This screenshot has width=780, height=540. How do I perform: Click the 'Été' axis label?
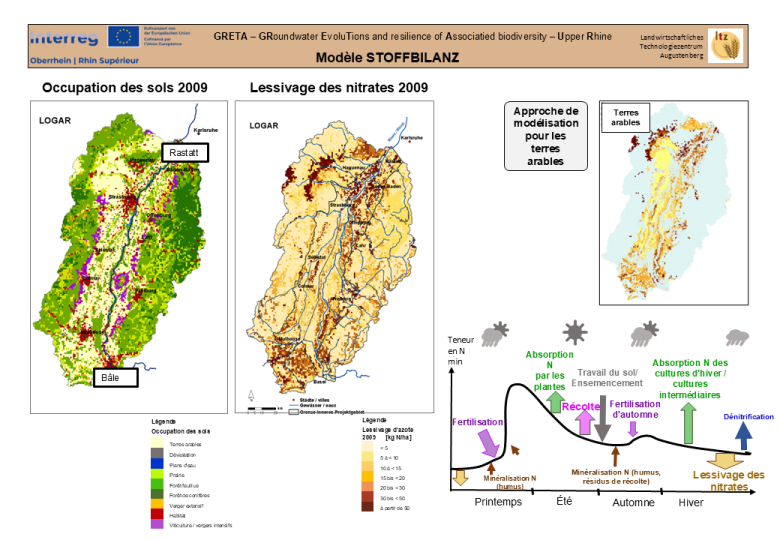(x=564, y=501)
